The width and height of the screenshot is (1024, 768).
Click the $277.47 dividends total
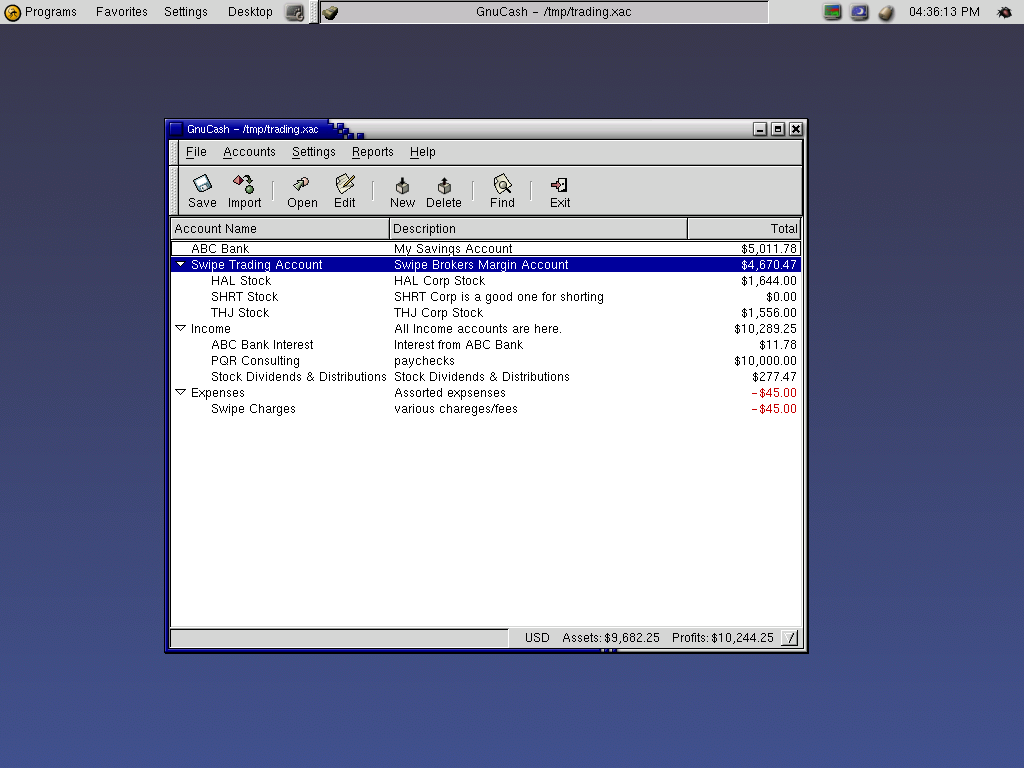(774, 377)
